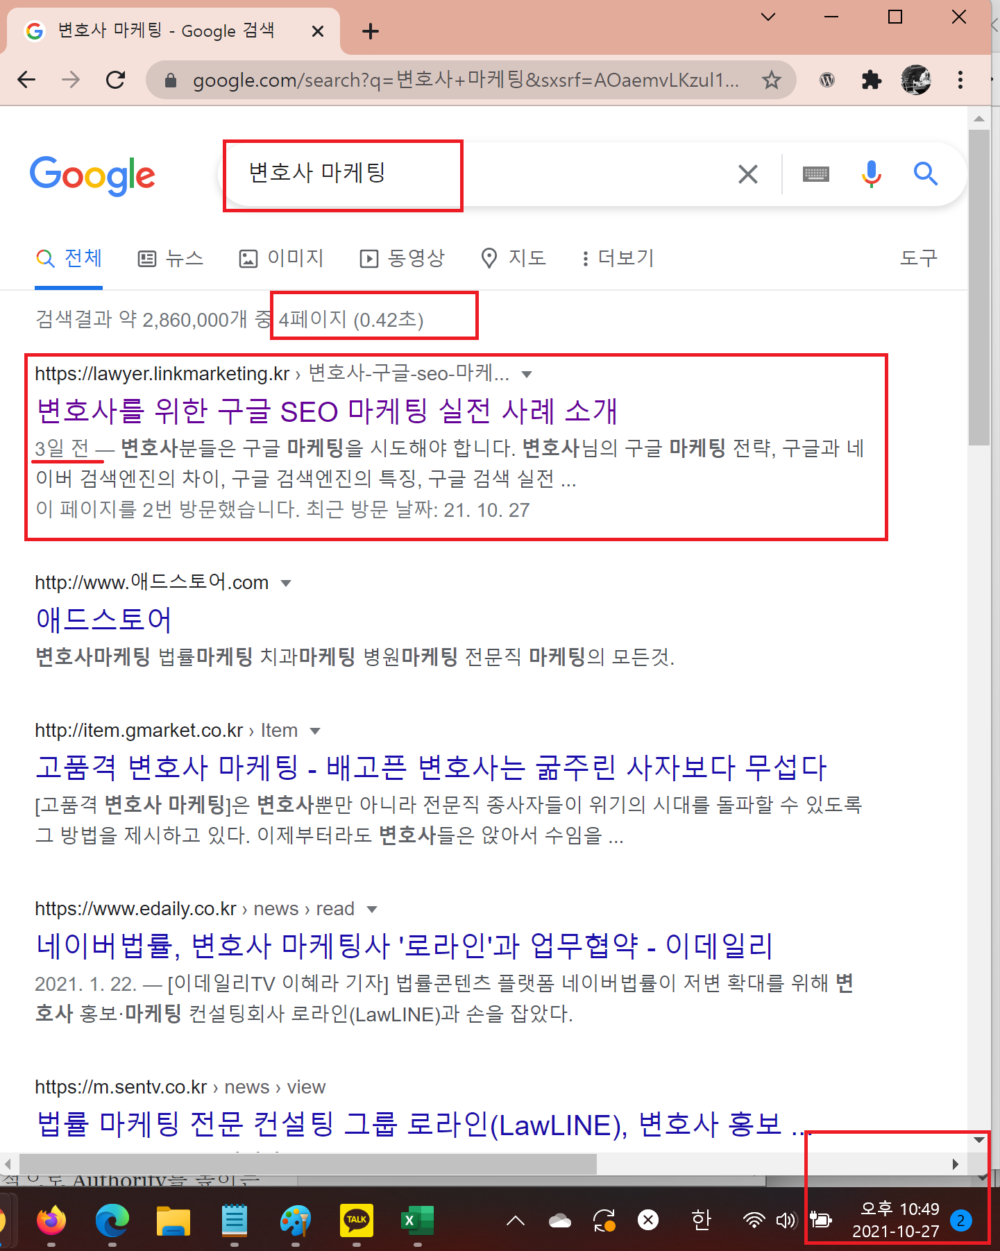Expand options arrow next to 애드스토어.com
Screen dimensions: 1000x1251
tap(286, 583)
